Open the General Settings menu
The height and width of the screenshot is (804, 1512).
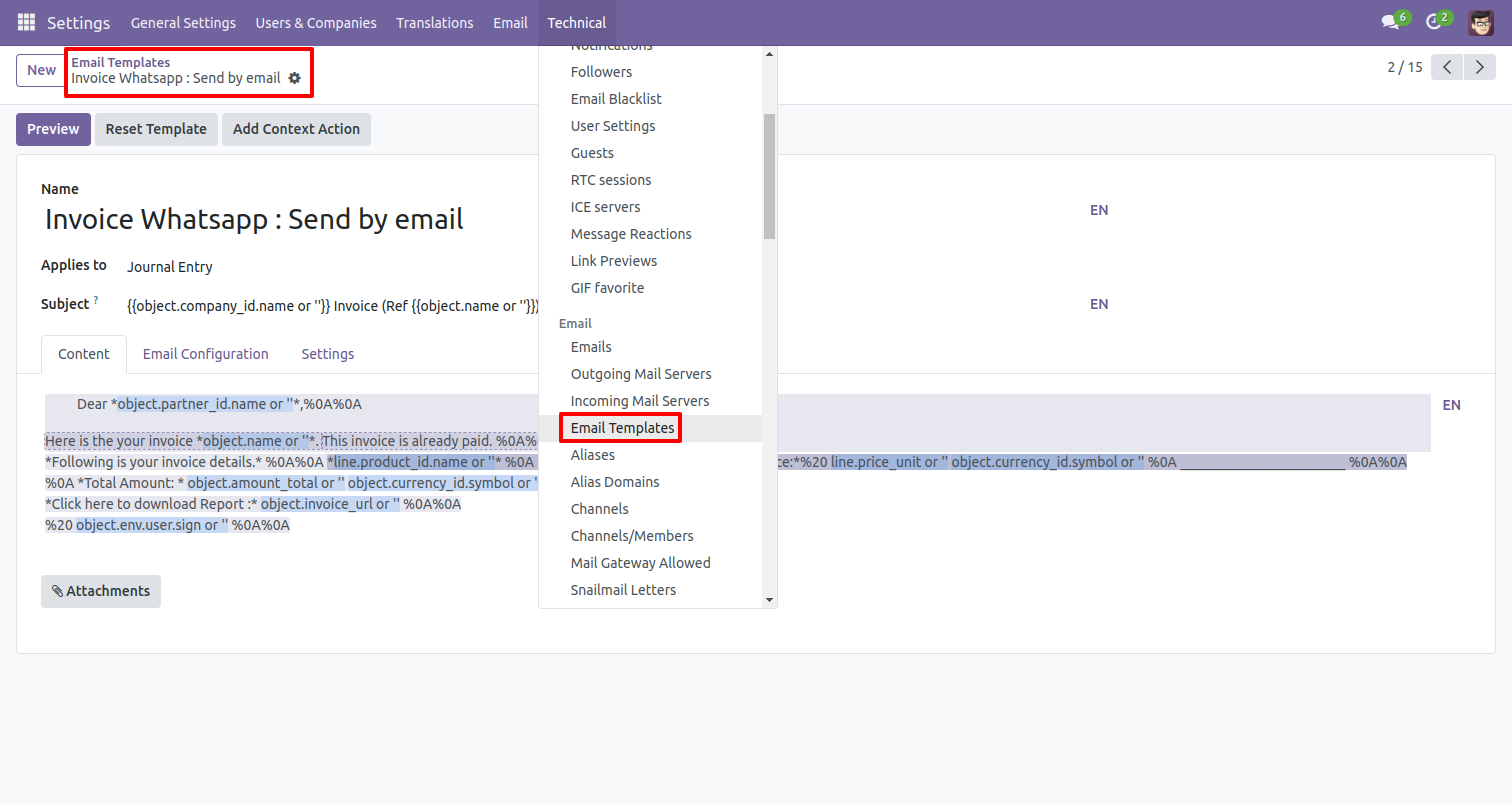183,22
